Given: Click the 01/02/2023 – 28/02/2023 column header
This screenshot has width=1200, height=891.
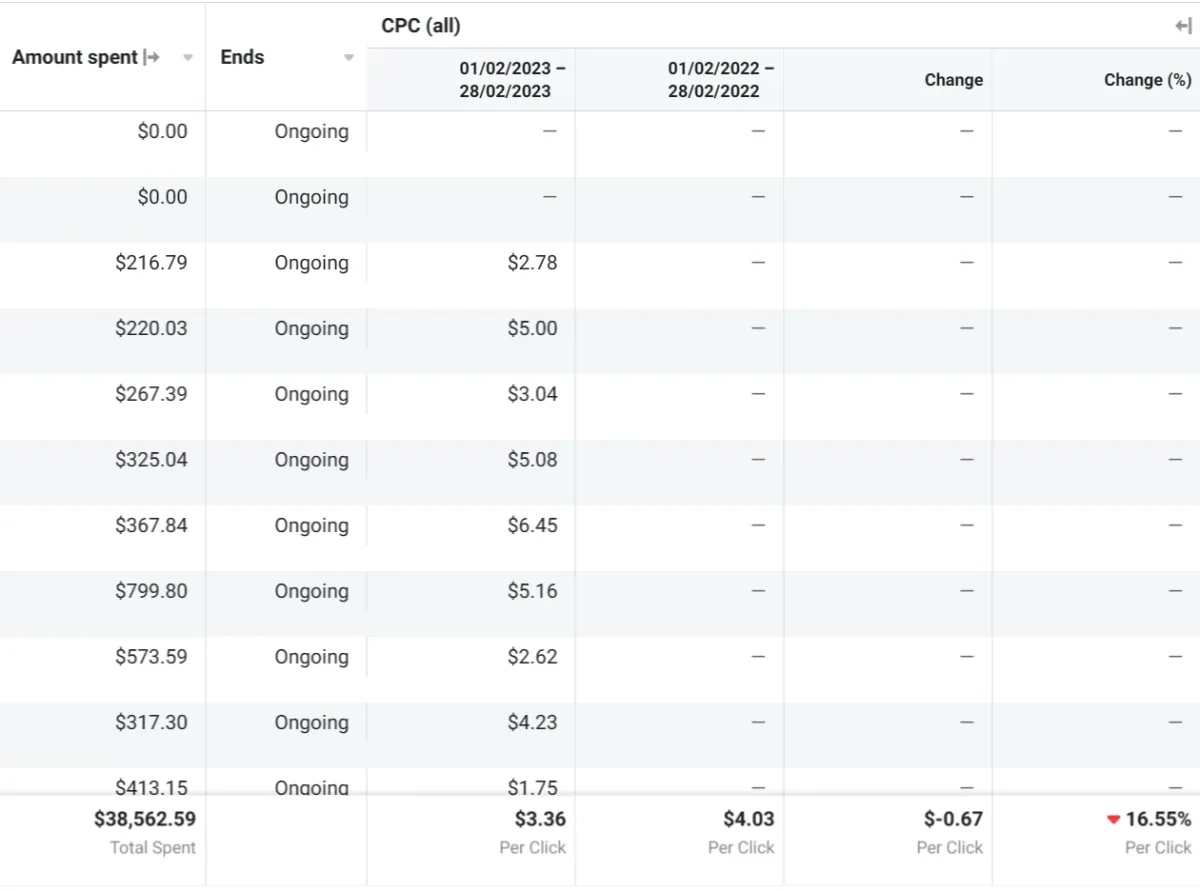Looking at the screenshot, I should point(512,80).
